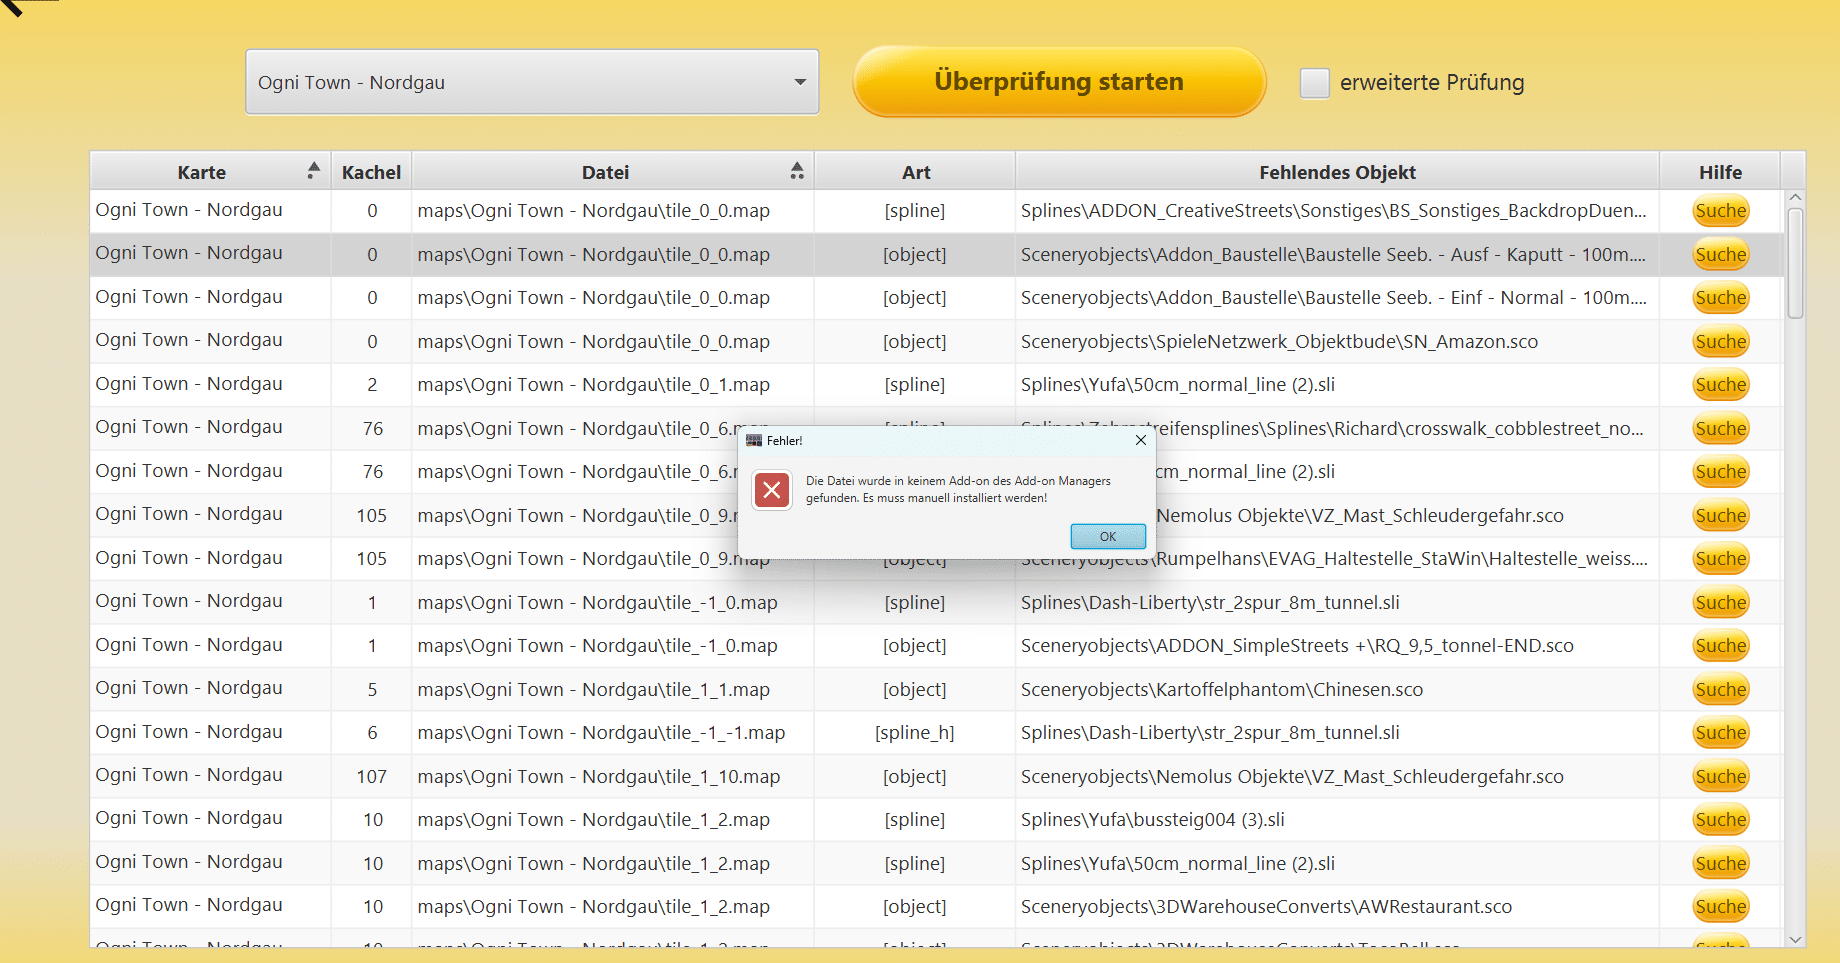This screenshot has height=963, width=1840.
Task: Click the Kachel column header
Action: pos(371,172)
